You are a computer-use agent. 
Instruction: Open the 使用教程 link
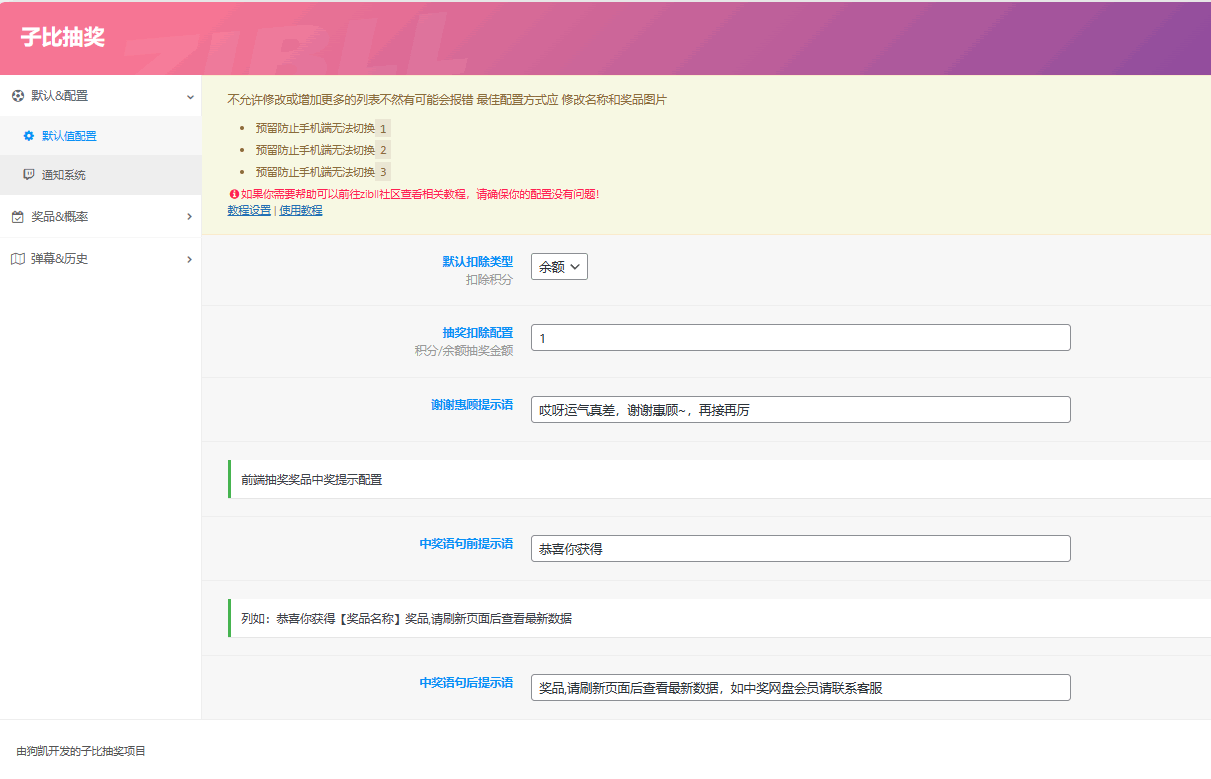[x=301, y=210]
